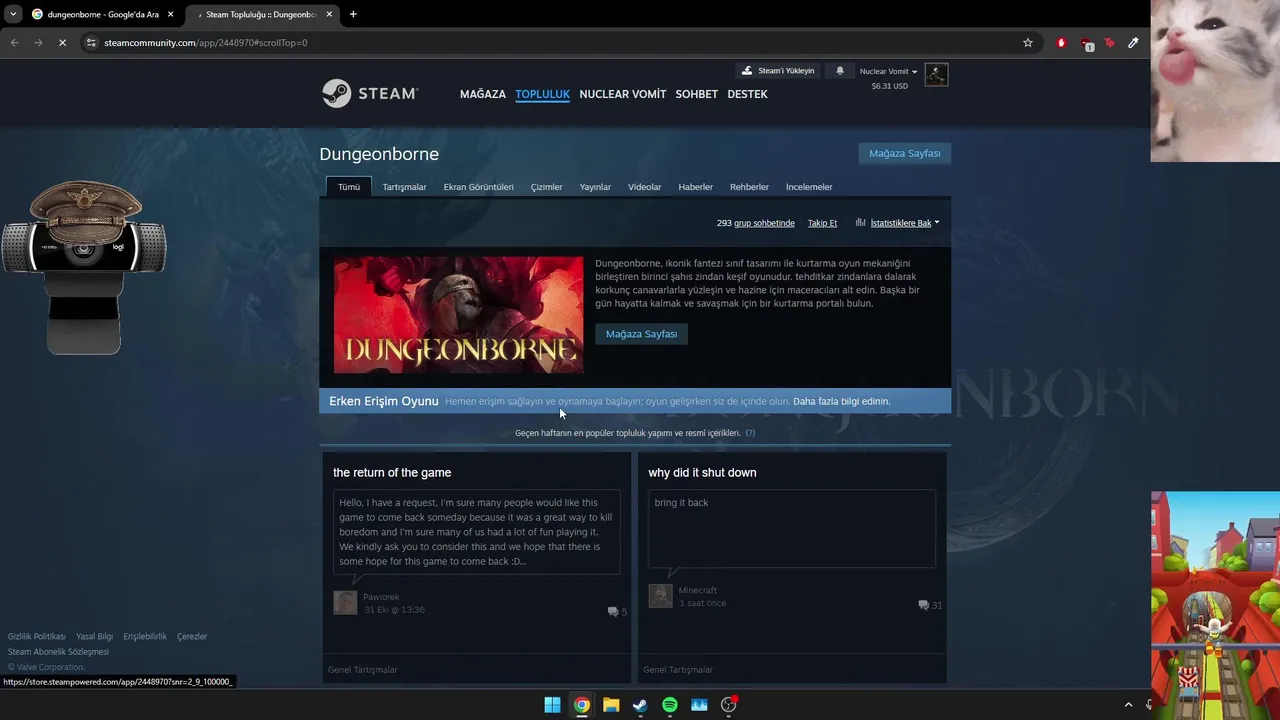The image size is (1280, 720).
Task: Switch to the dungeonborne Google search tab
Action: 102,14
